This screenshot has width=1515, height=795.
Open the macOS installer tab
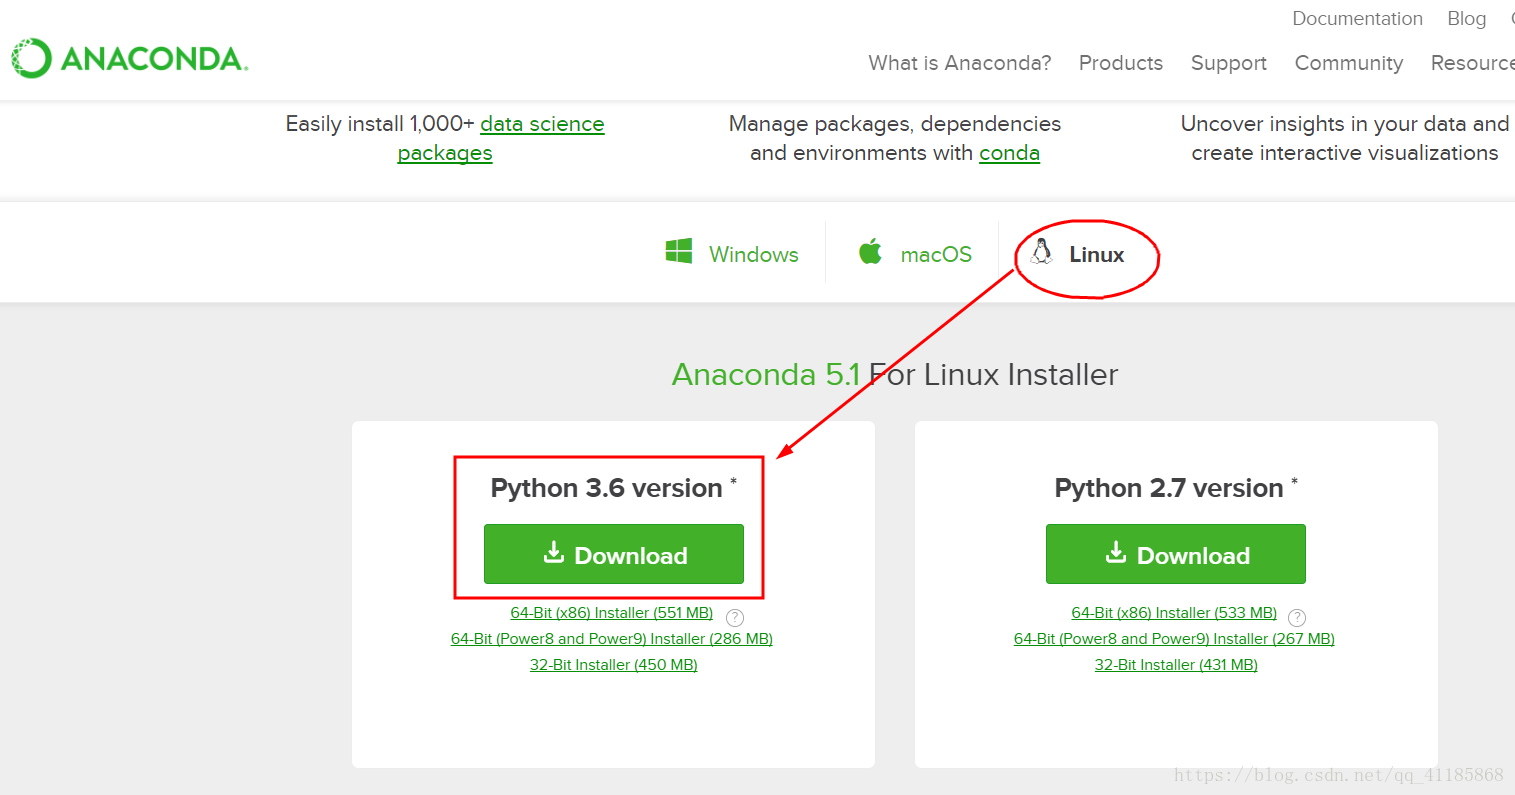coord(915,254)
